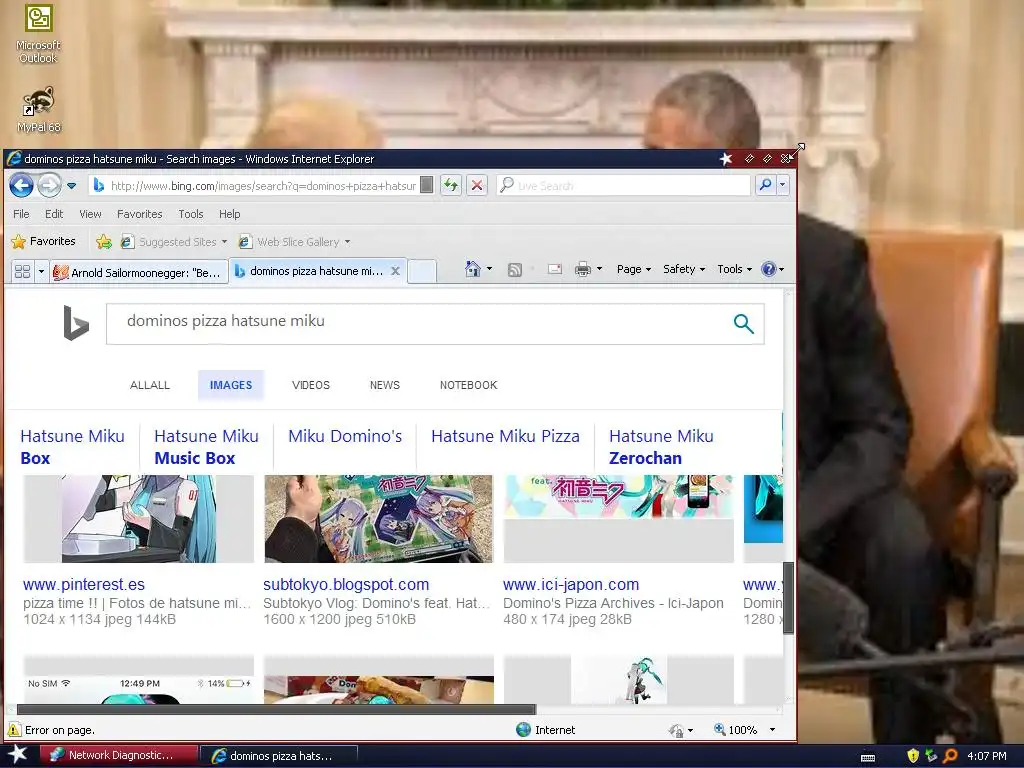Viewport: 1024px width, 768px height.
Task: Open the Help menu
Action: pos(229,214)
